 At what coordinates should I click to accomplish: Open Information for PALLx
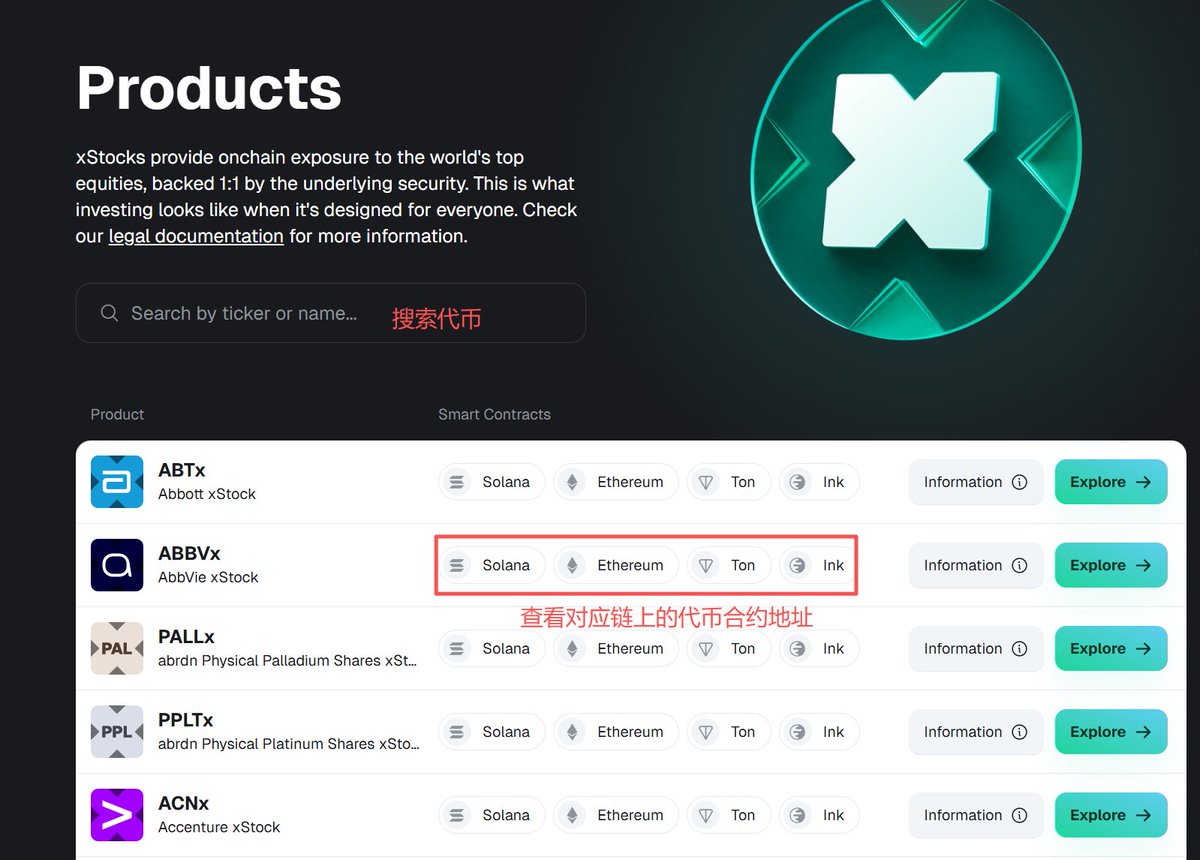point(975,648)
